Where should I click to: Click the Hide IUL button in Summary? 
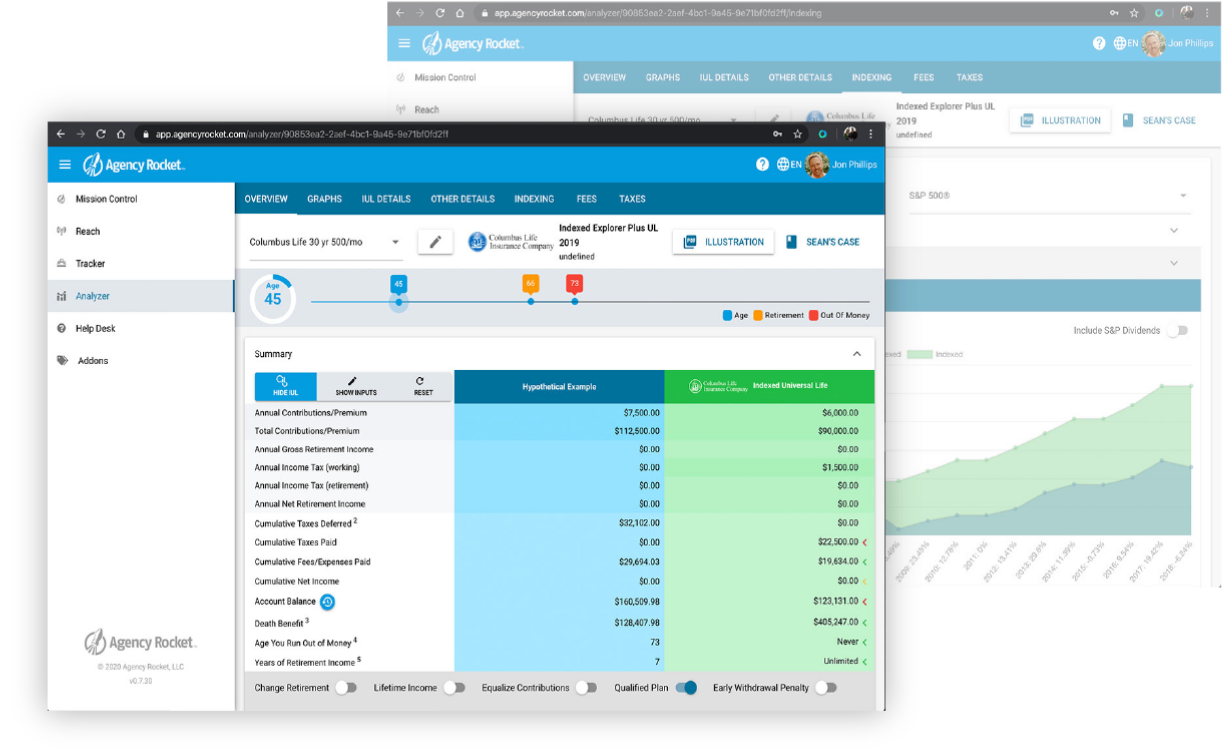(285, 386)
